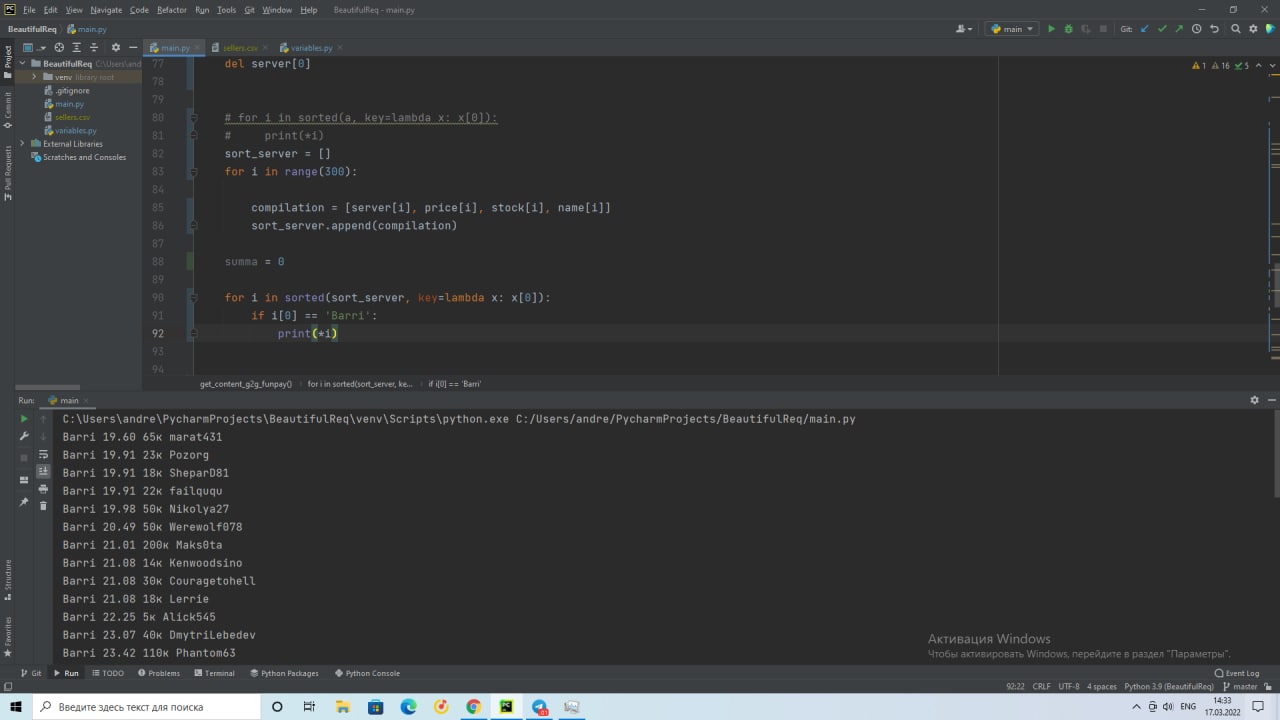The height and width of the screenshot is (720, 1280).
Task: Open the Refactor menu
Action: tap(172, 10)
